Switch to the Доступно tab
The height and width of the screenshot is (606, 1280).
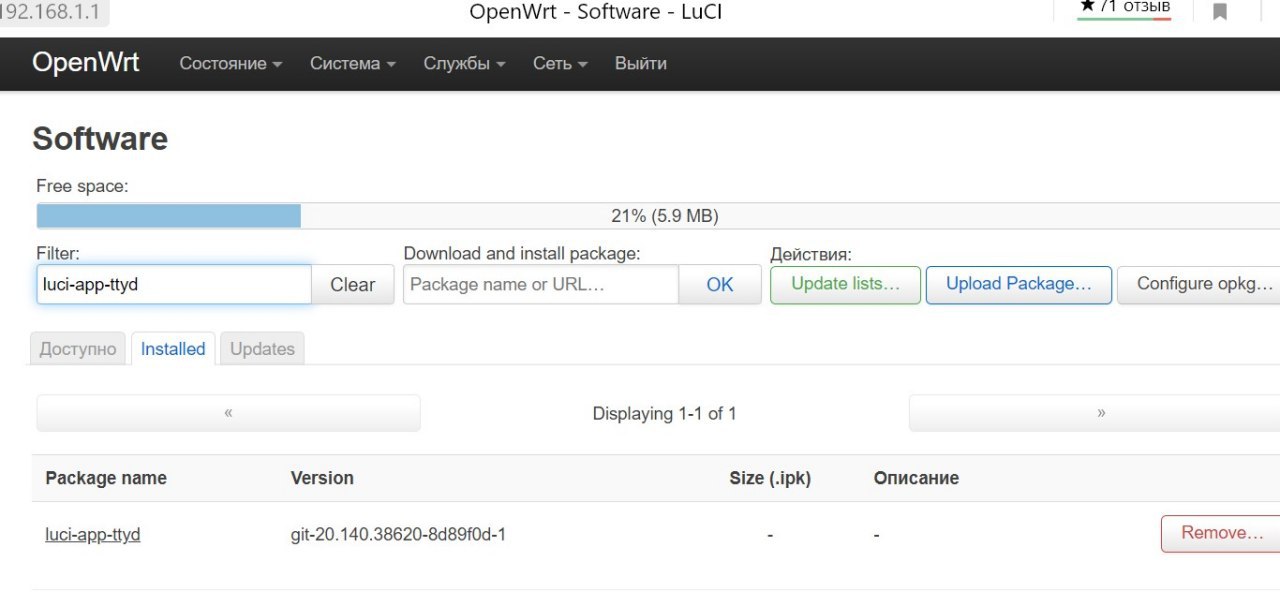78,349
